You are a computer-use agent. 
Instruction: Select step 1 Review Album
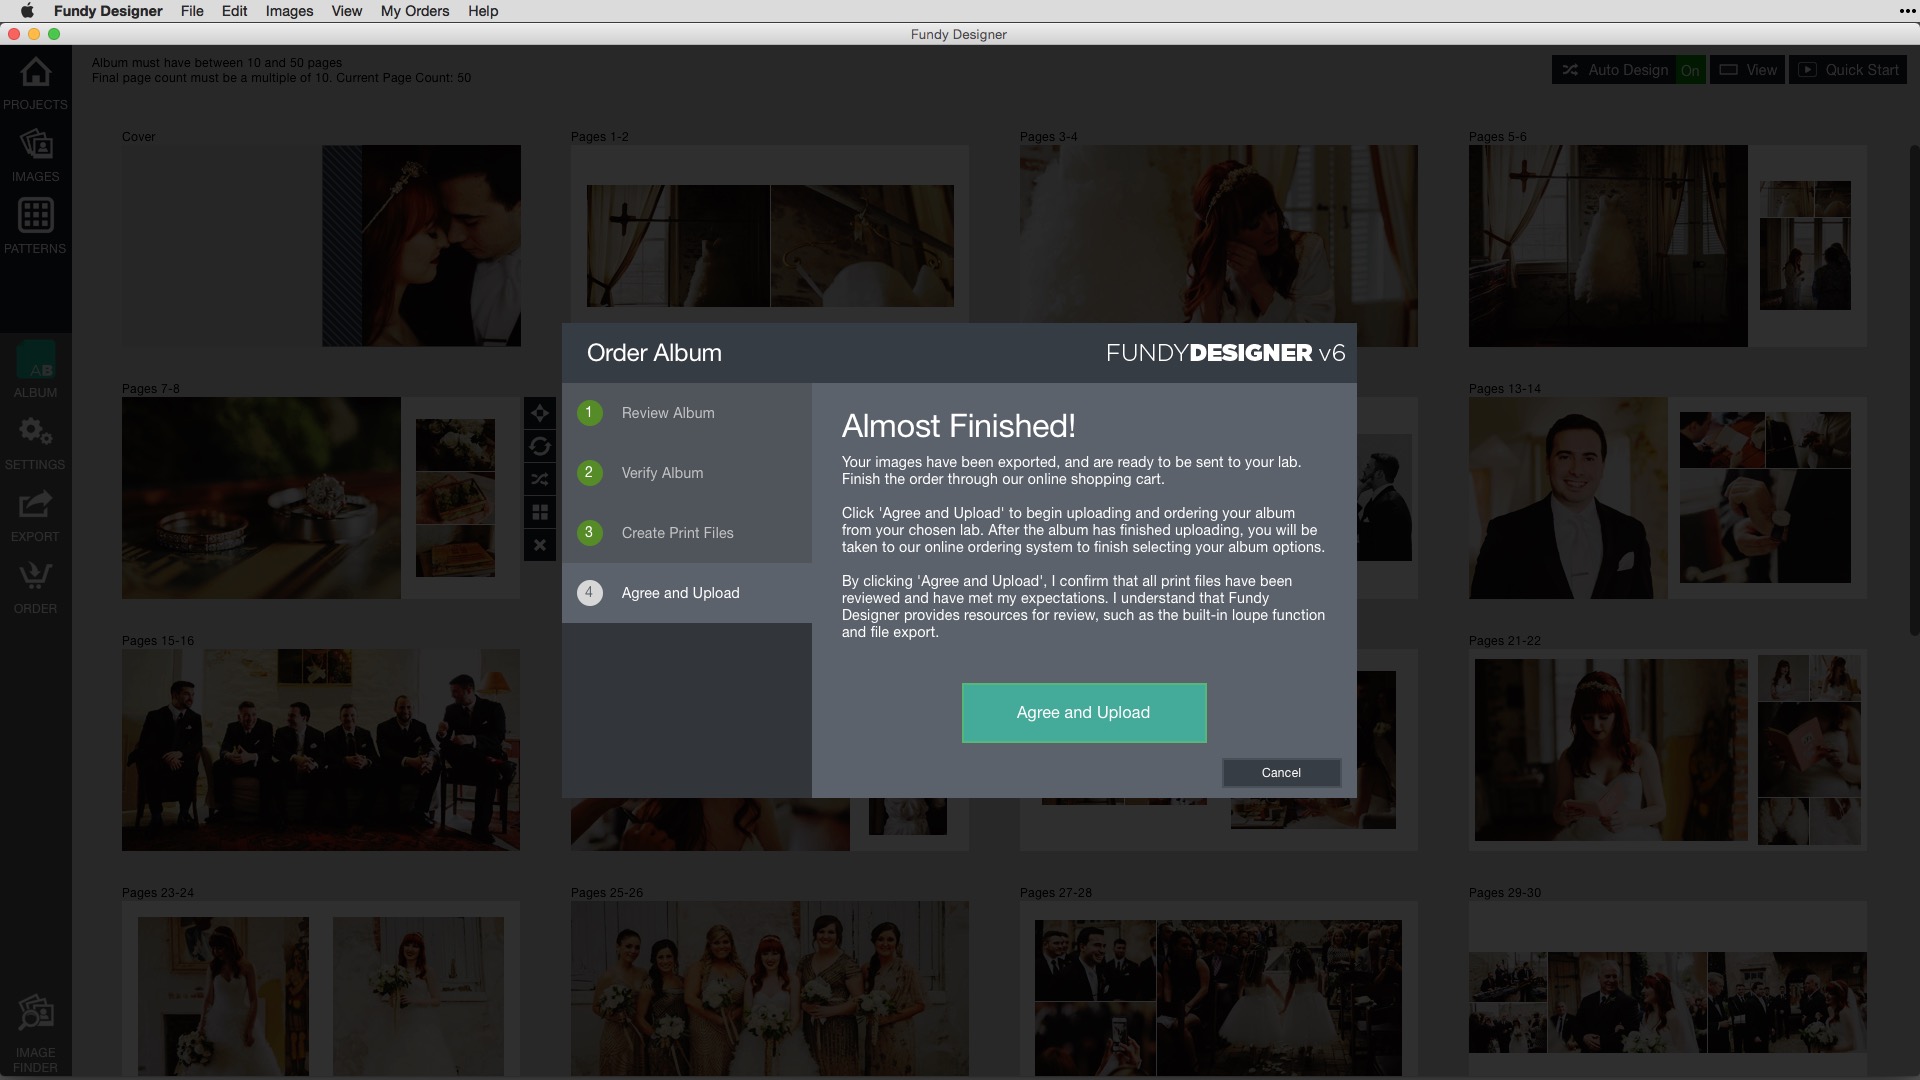[687, 413]
